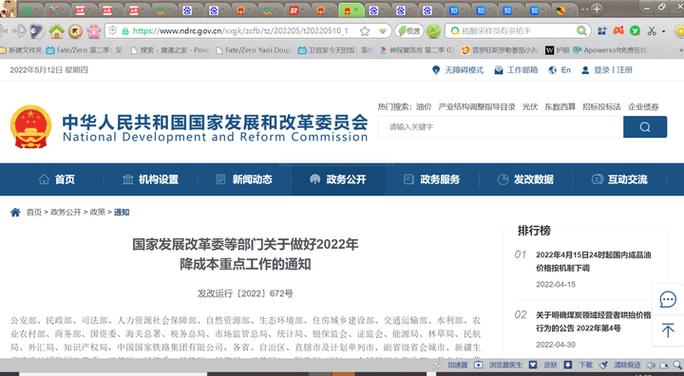This screenshot has width=684, height=376.
Task: Click the red game controller extension icon
Action: (x=619, y=31)
